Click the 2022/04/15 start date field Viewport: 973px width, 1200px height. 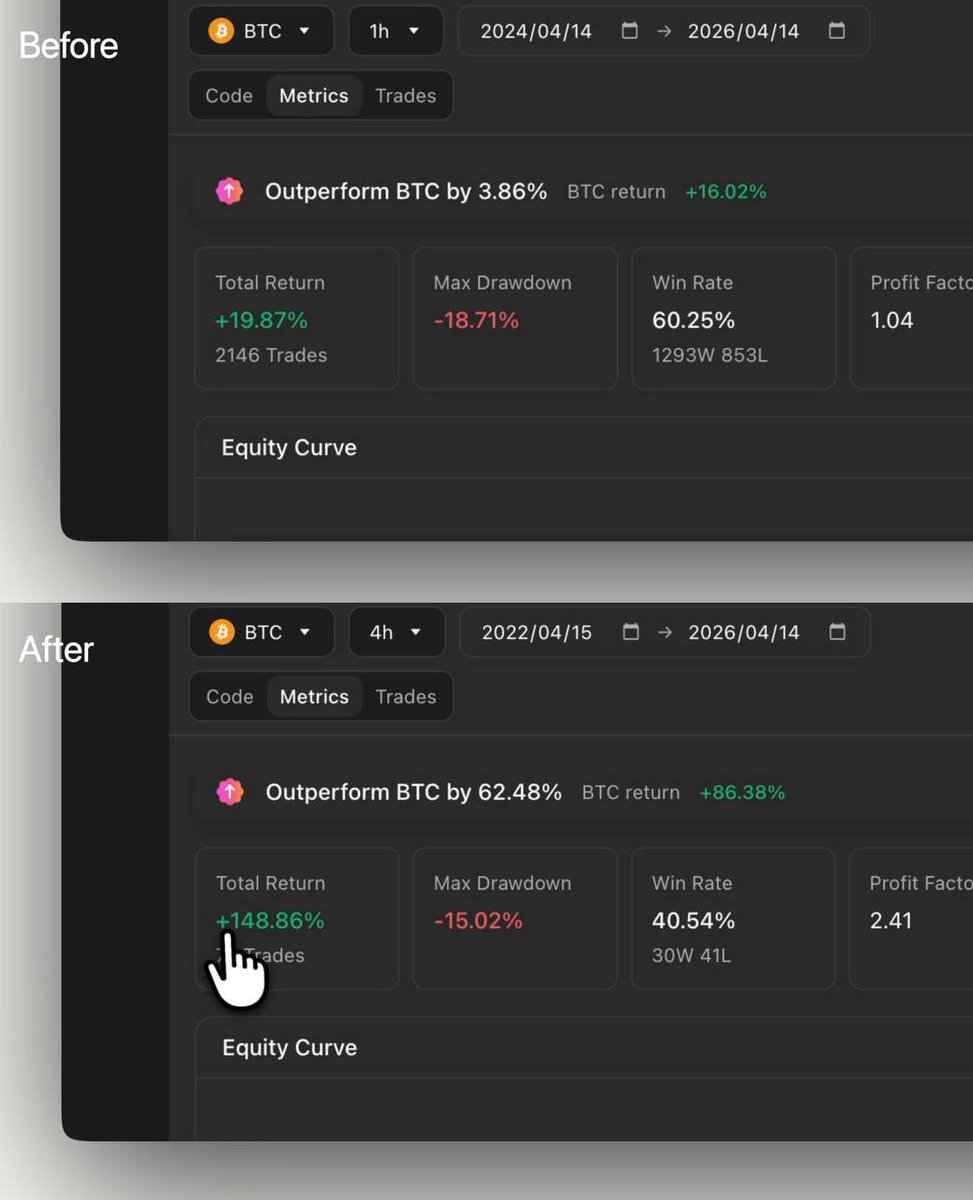(x=537, y=632)
